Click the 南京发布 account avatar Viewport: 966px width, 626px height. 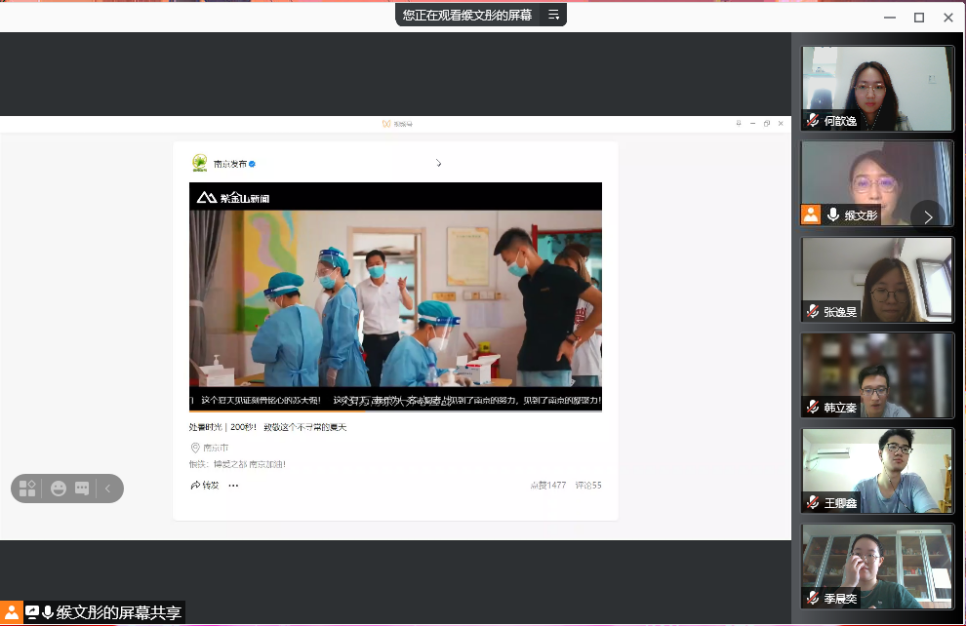pos(200,163)
